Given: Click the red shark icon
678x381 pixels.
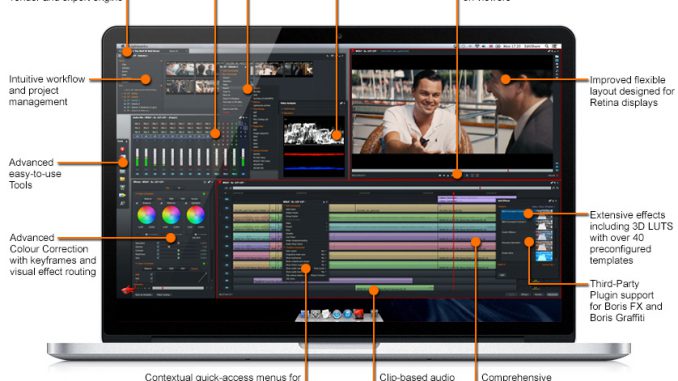Looking at the screenshot, I should [128, 289].
